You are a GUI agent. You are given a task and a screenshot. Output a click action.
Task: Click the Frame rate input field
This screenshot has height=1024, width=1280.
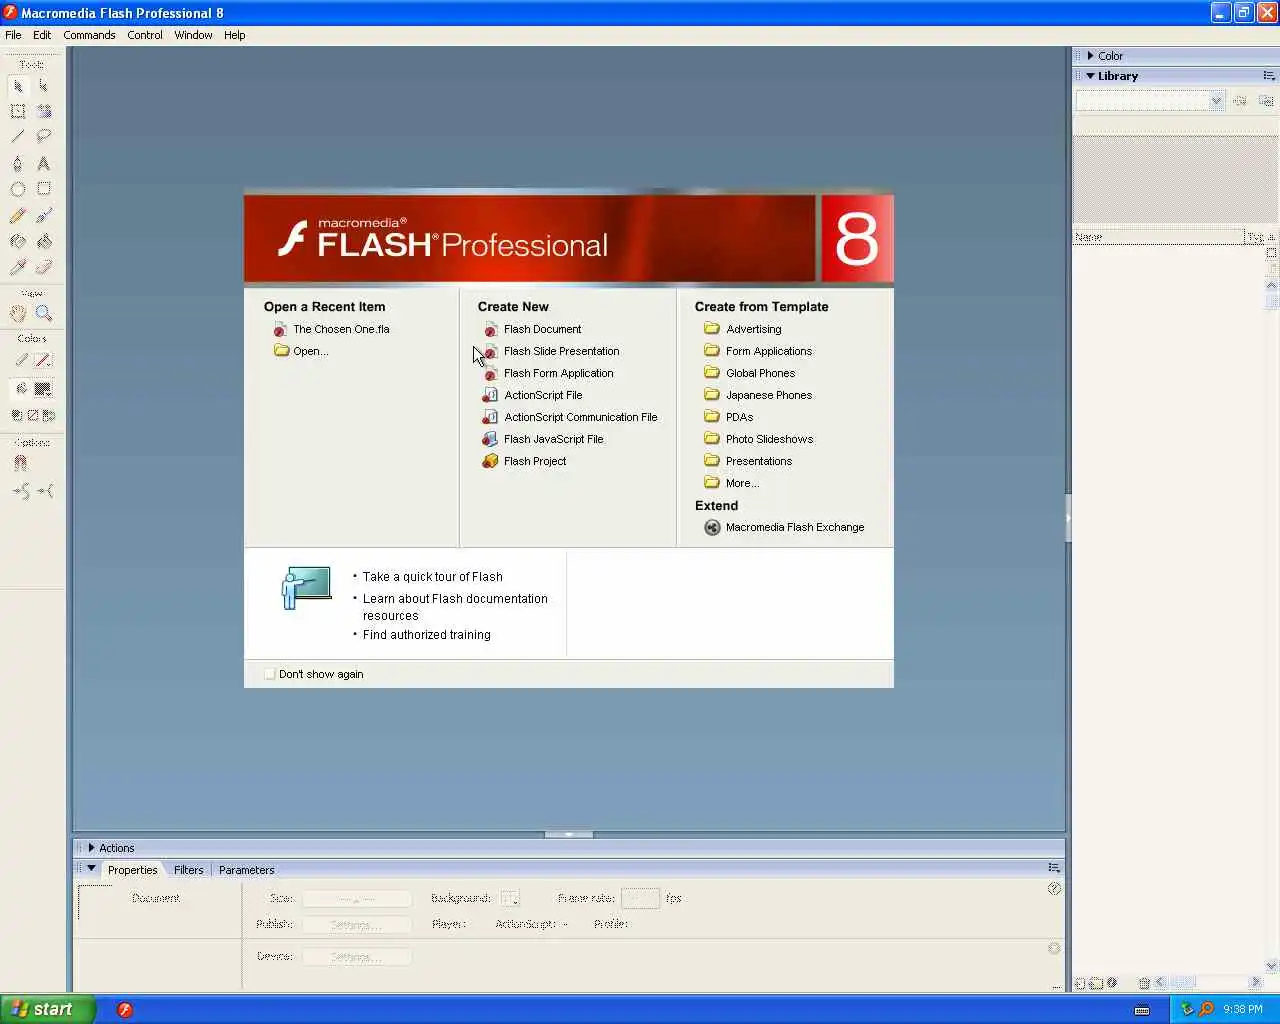pos(640,898)
